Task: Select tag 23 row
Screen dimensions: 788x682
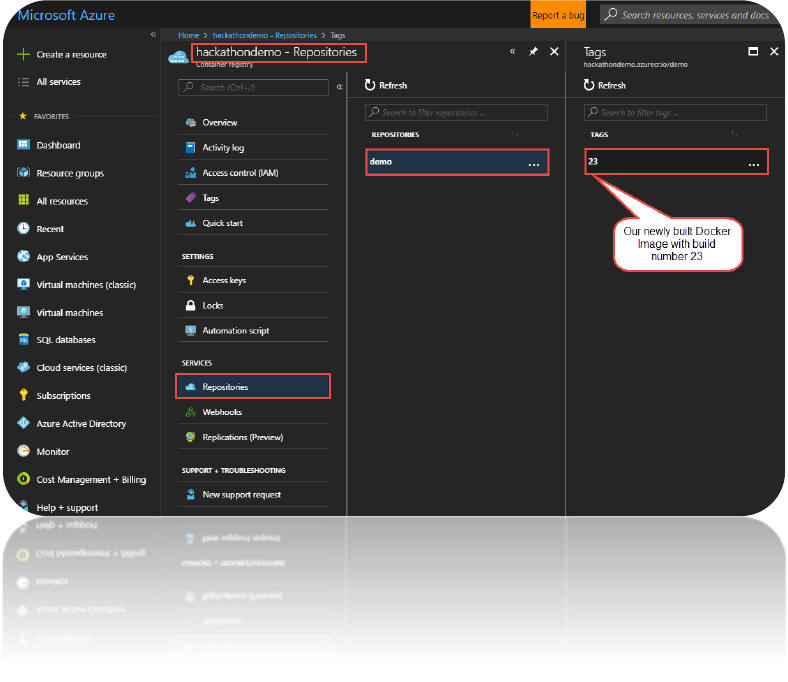Action: [676, 162]
